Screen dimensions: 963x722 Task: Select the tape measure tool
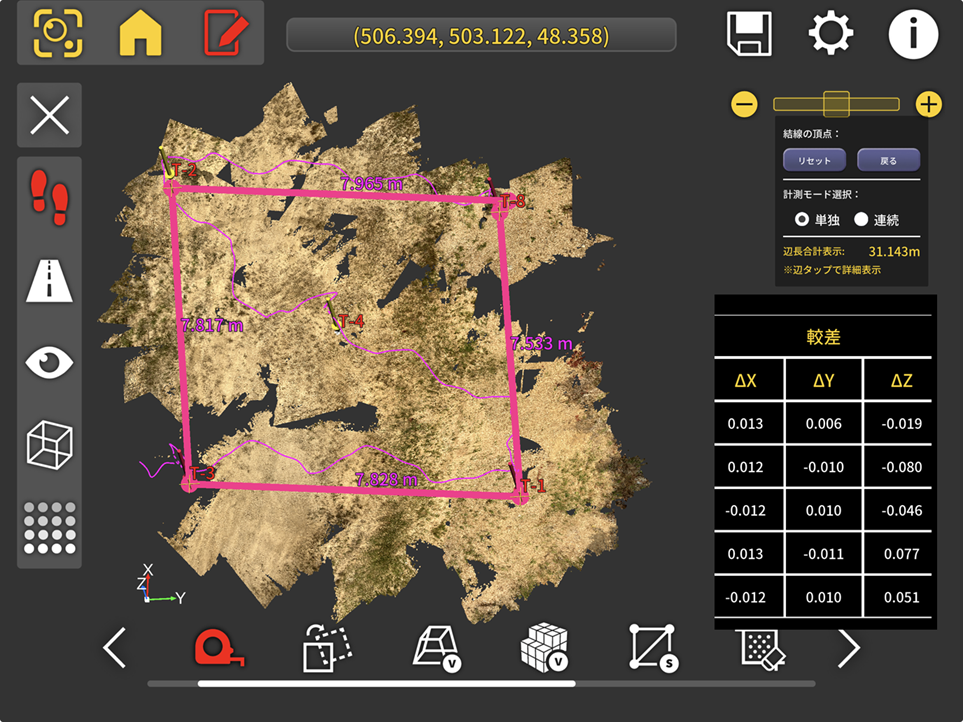pos(219,648)
